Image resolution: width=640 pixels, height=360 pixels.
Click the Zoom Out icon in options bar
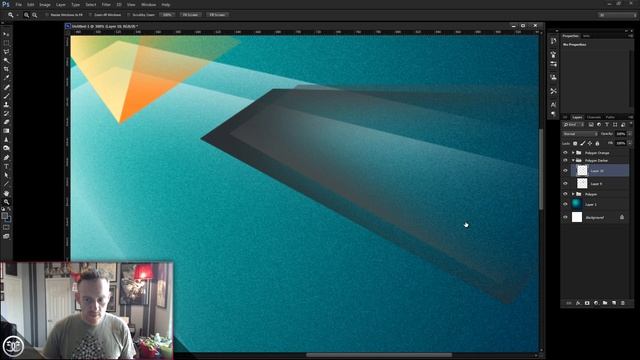click(x=35, y=15)
